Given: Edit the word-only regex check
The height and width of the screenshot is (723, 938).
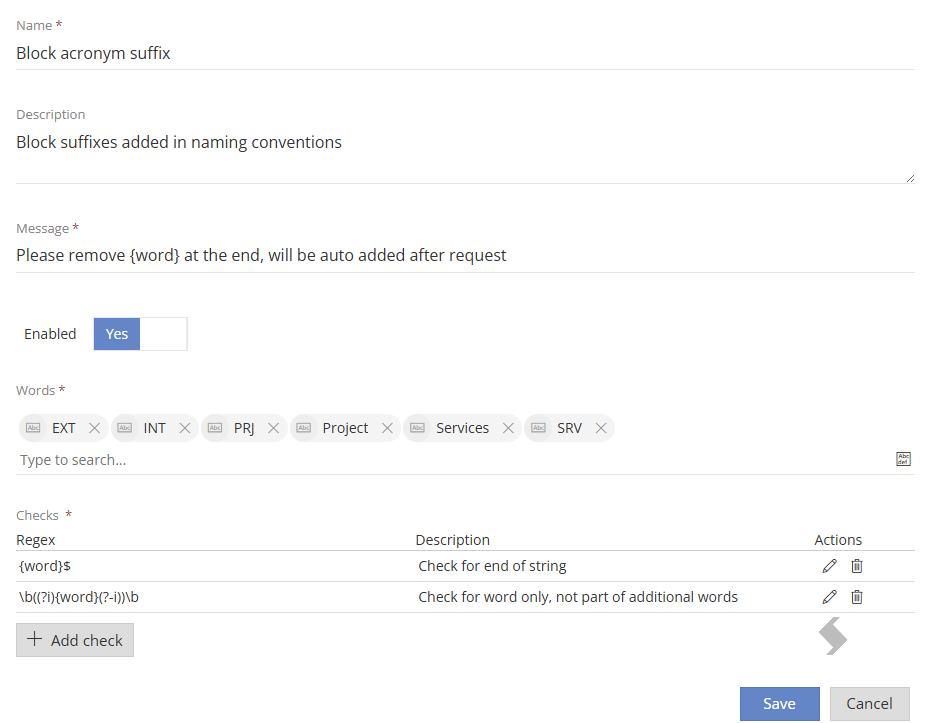Looking at the screenshot, I should point(829,597).
